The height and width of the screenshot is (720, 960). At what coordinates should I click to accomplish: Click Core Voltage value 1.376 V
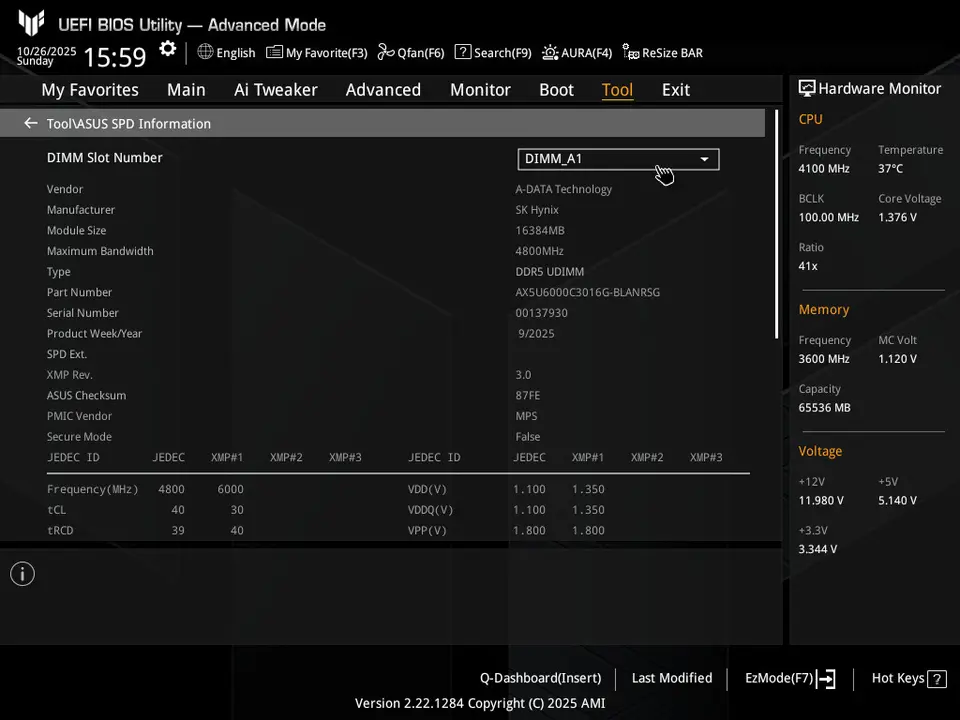[898, 217]
